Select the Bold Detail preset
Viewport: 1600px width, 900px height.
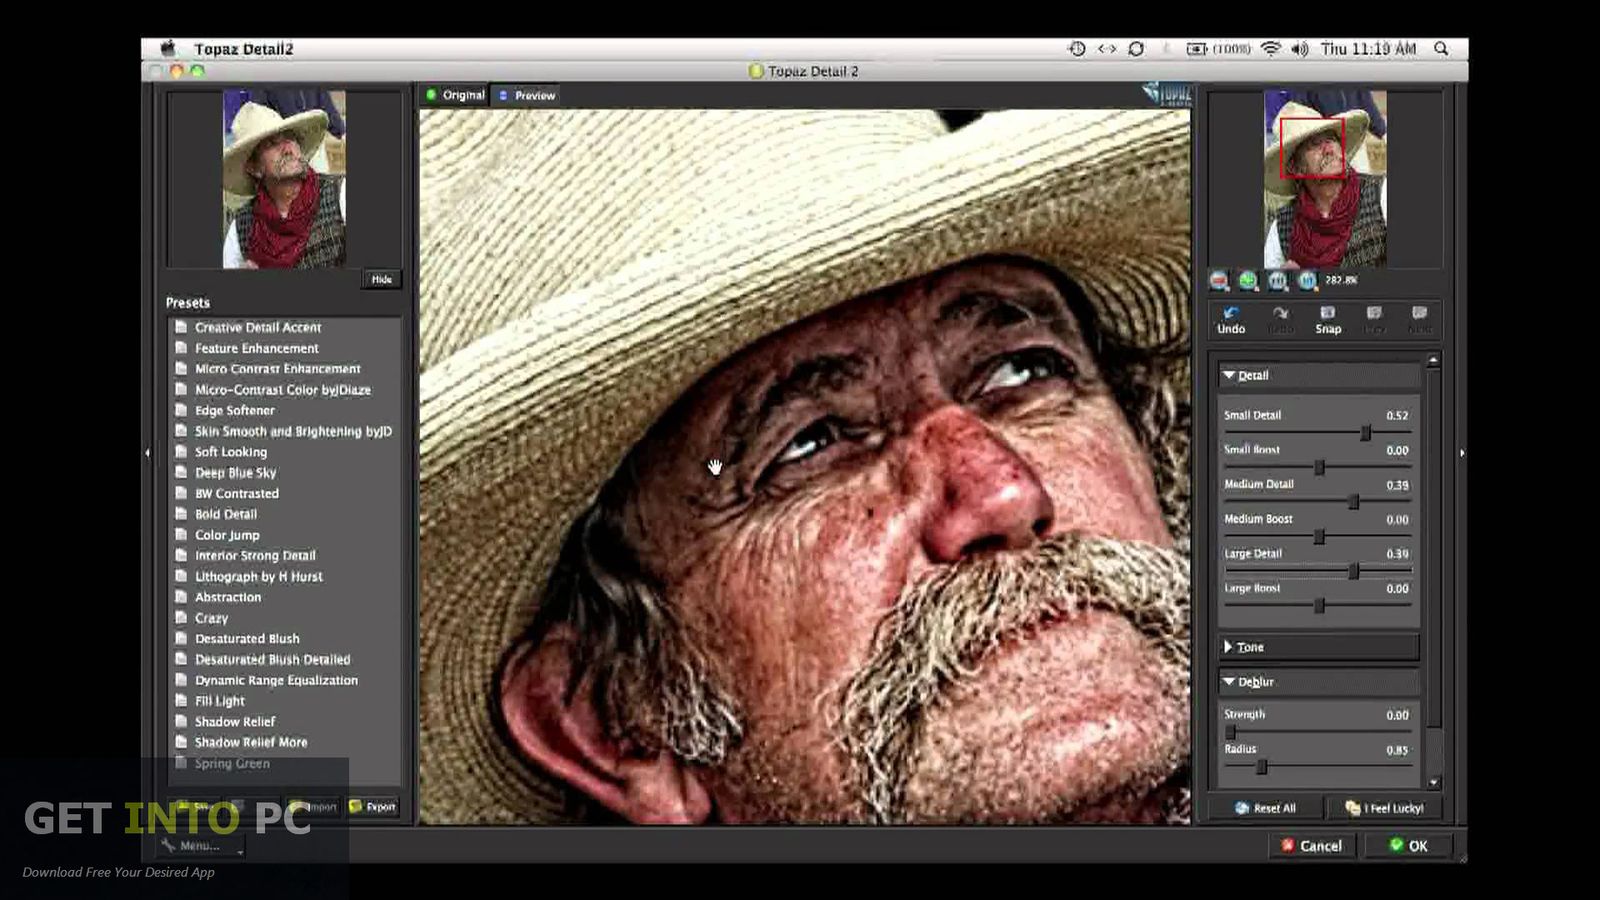coord(225,514)
